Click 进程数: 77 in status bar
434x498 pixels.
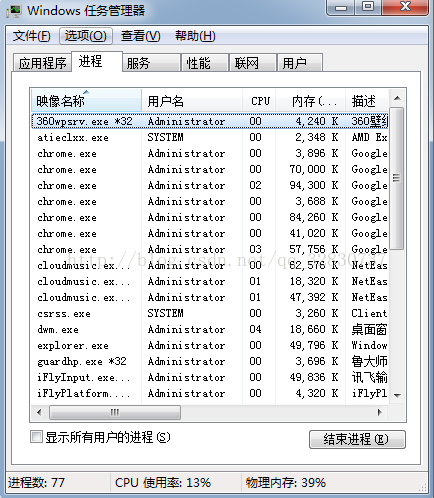point(36,483)
